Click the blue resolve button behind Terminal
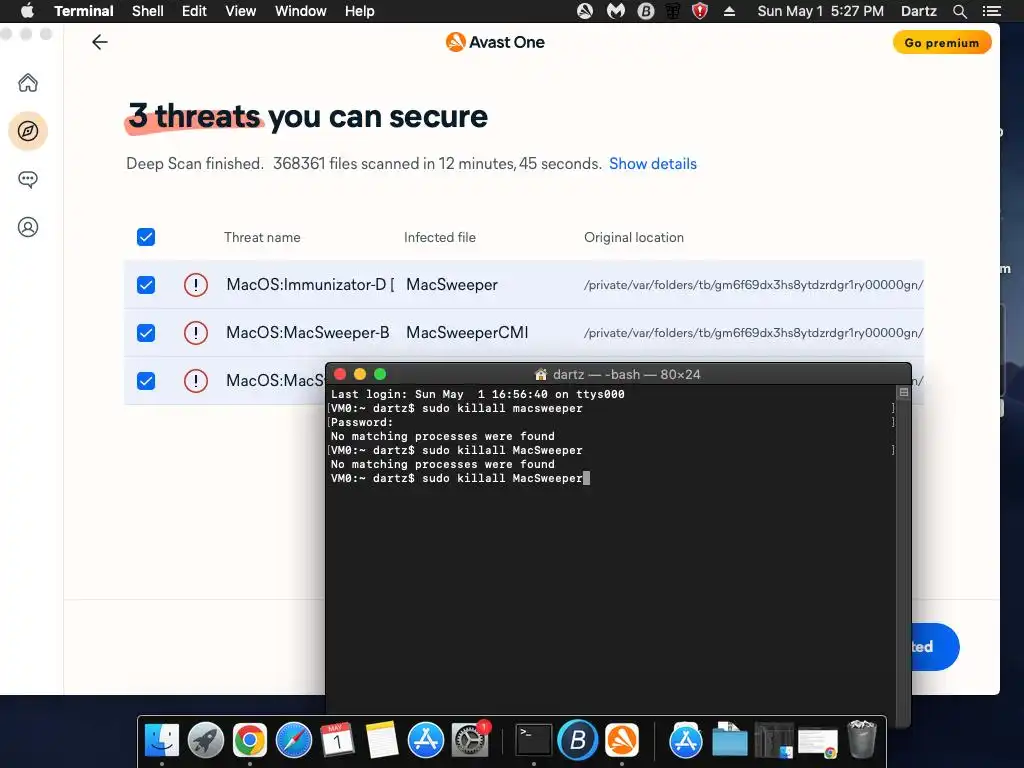 [x=935, y=647]
